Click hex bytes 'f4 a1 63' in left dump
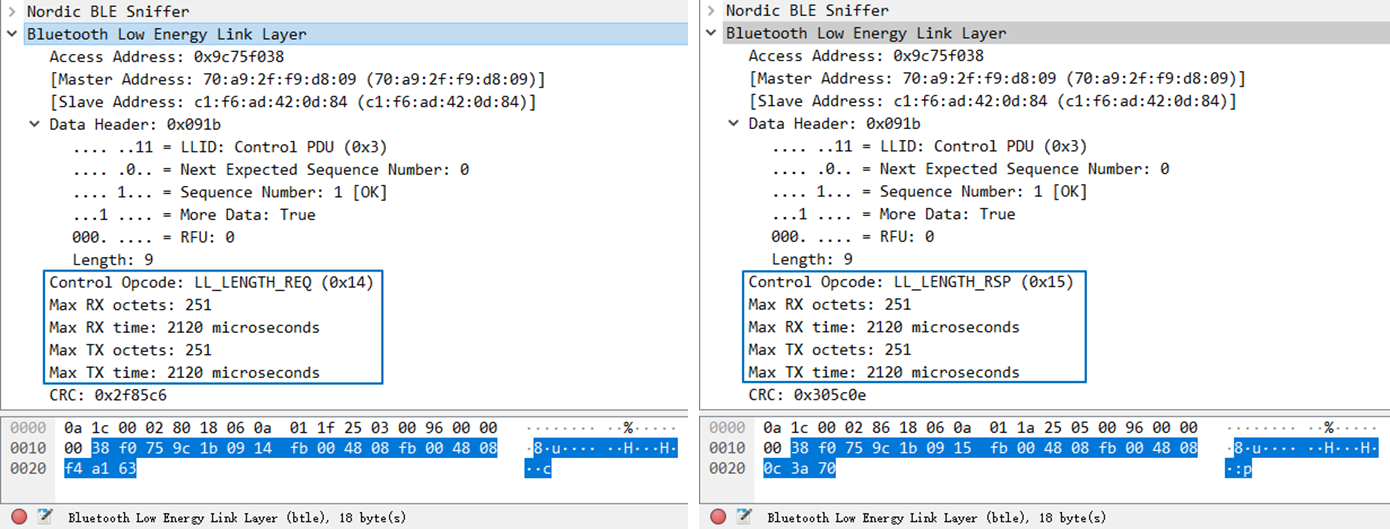Image resolution: width=1390 pixels, height=529 pixels. (x=100, y=469)
